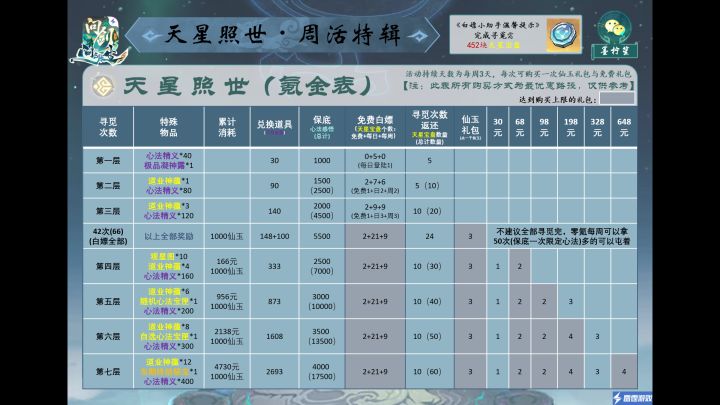This screenshot has width=720, height=405.
Task: Click the 天星照世·周活特辑 title text
Action: [283, 35]
